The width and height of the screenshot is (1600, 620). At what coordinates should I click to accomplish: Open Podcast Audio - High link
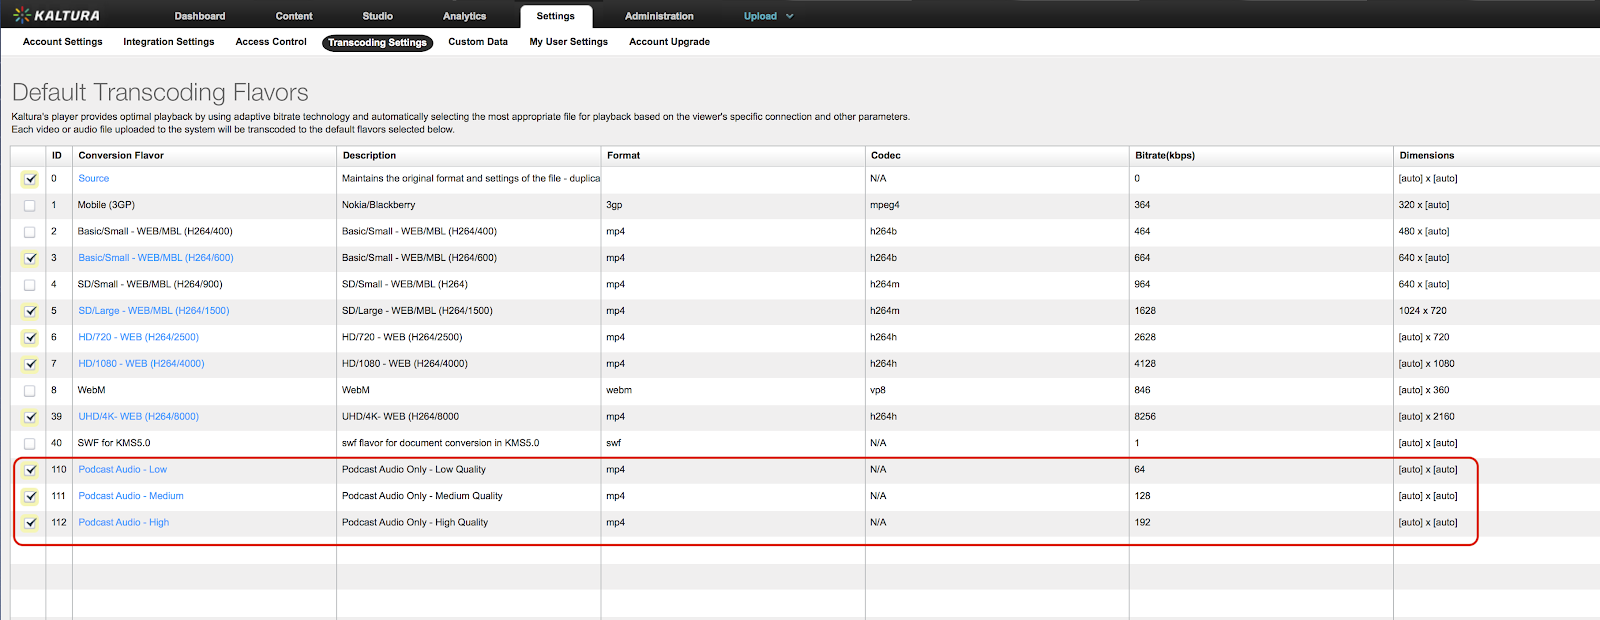pyautogui.click(x=124, y=523)
